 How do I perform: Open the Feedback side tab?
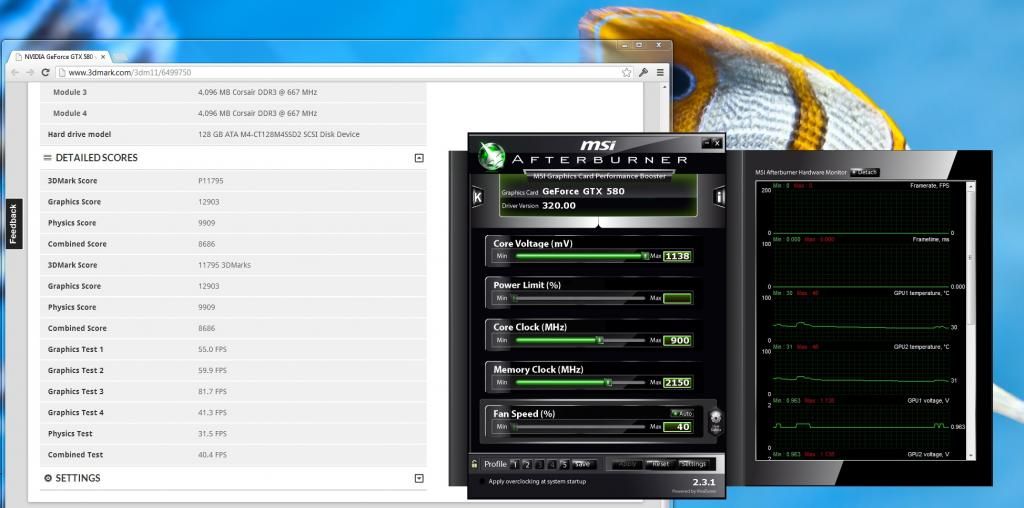pyautogui.click(x=14, y=223)
